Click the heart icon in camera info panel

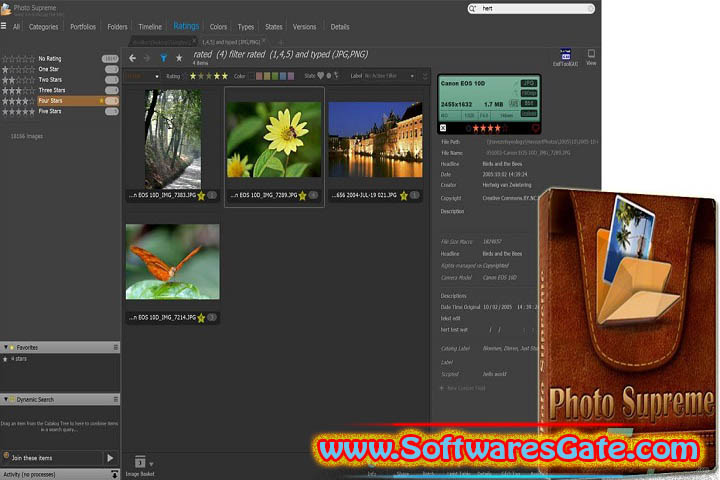point(535,128)
